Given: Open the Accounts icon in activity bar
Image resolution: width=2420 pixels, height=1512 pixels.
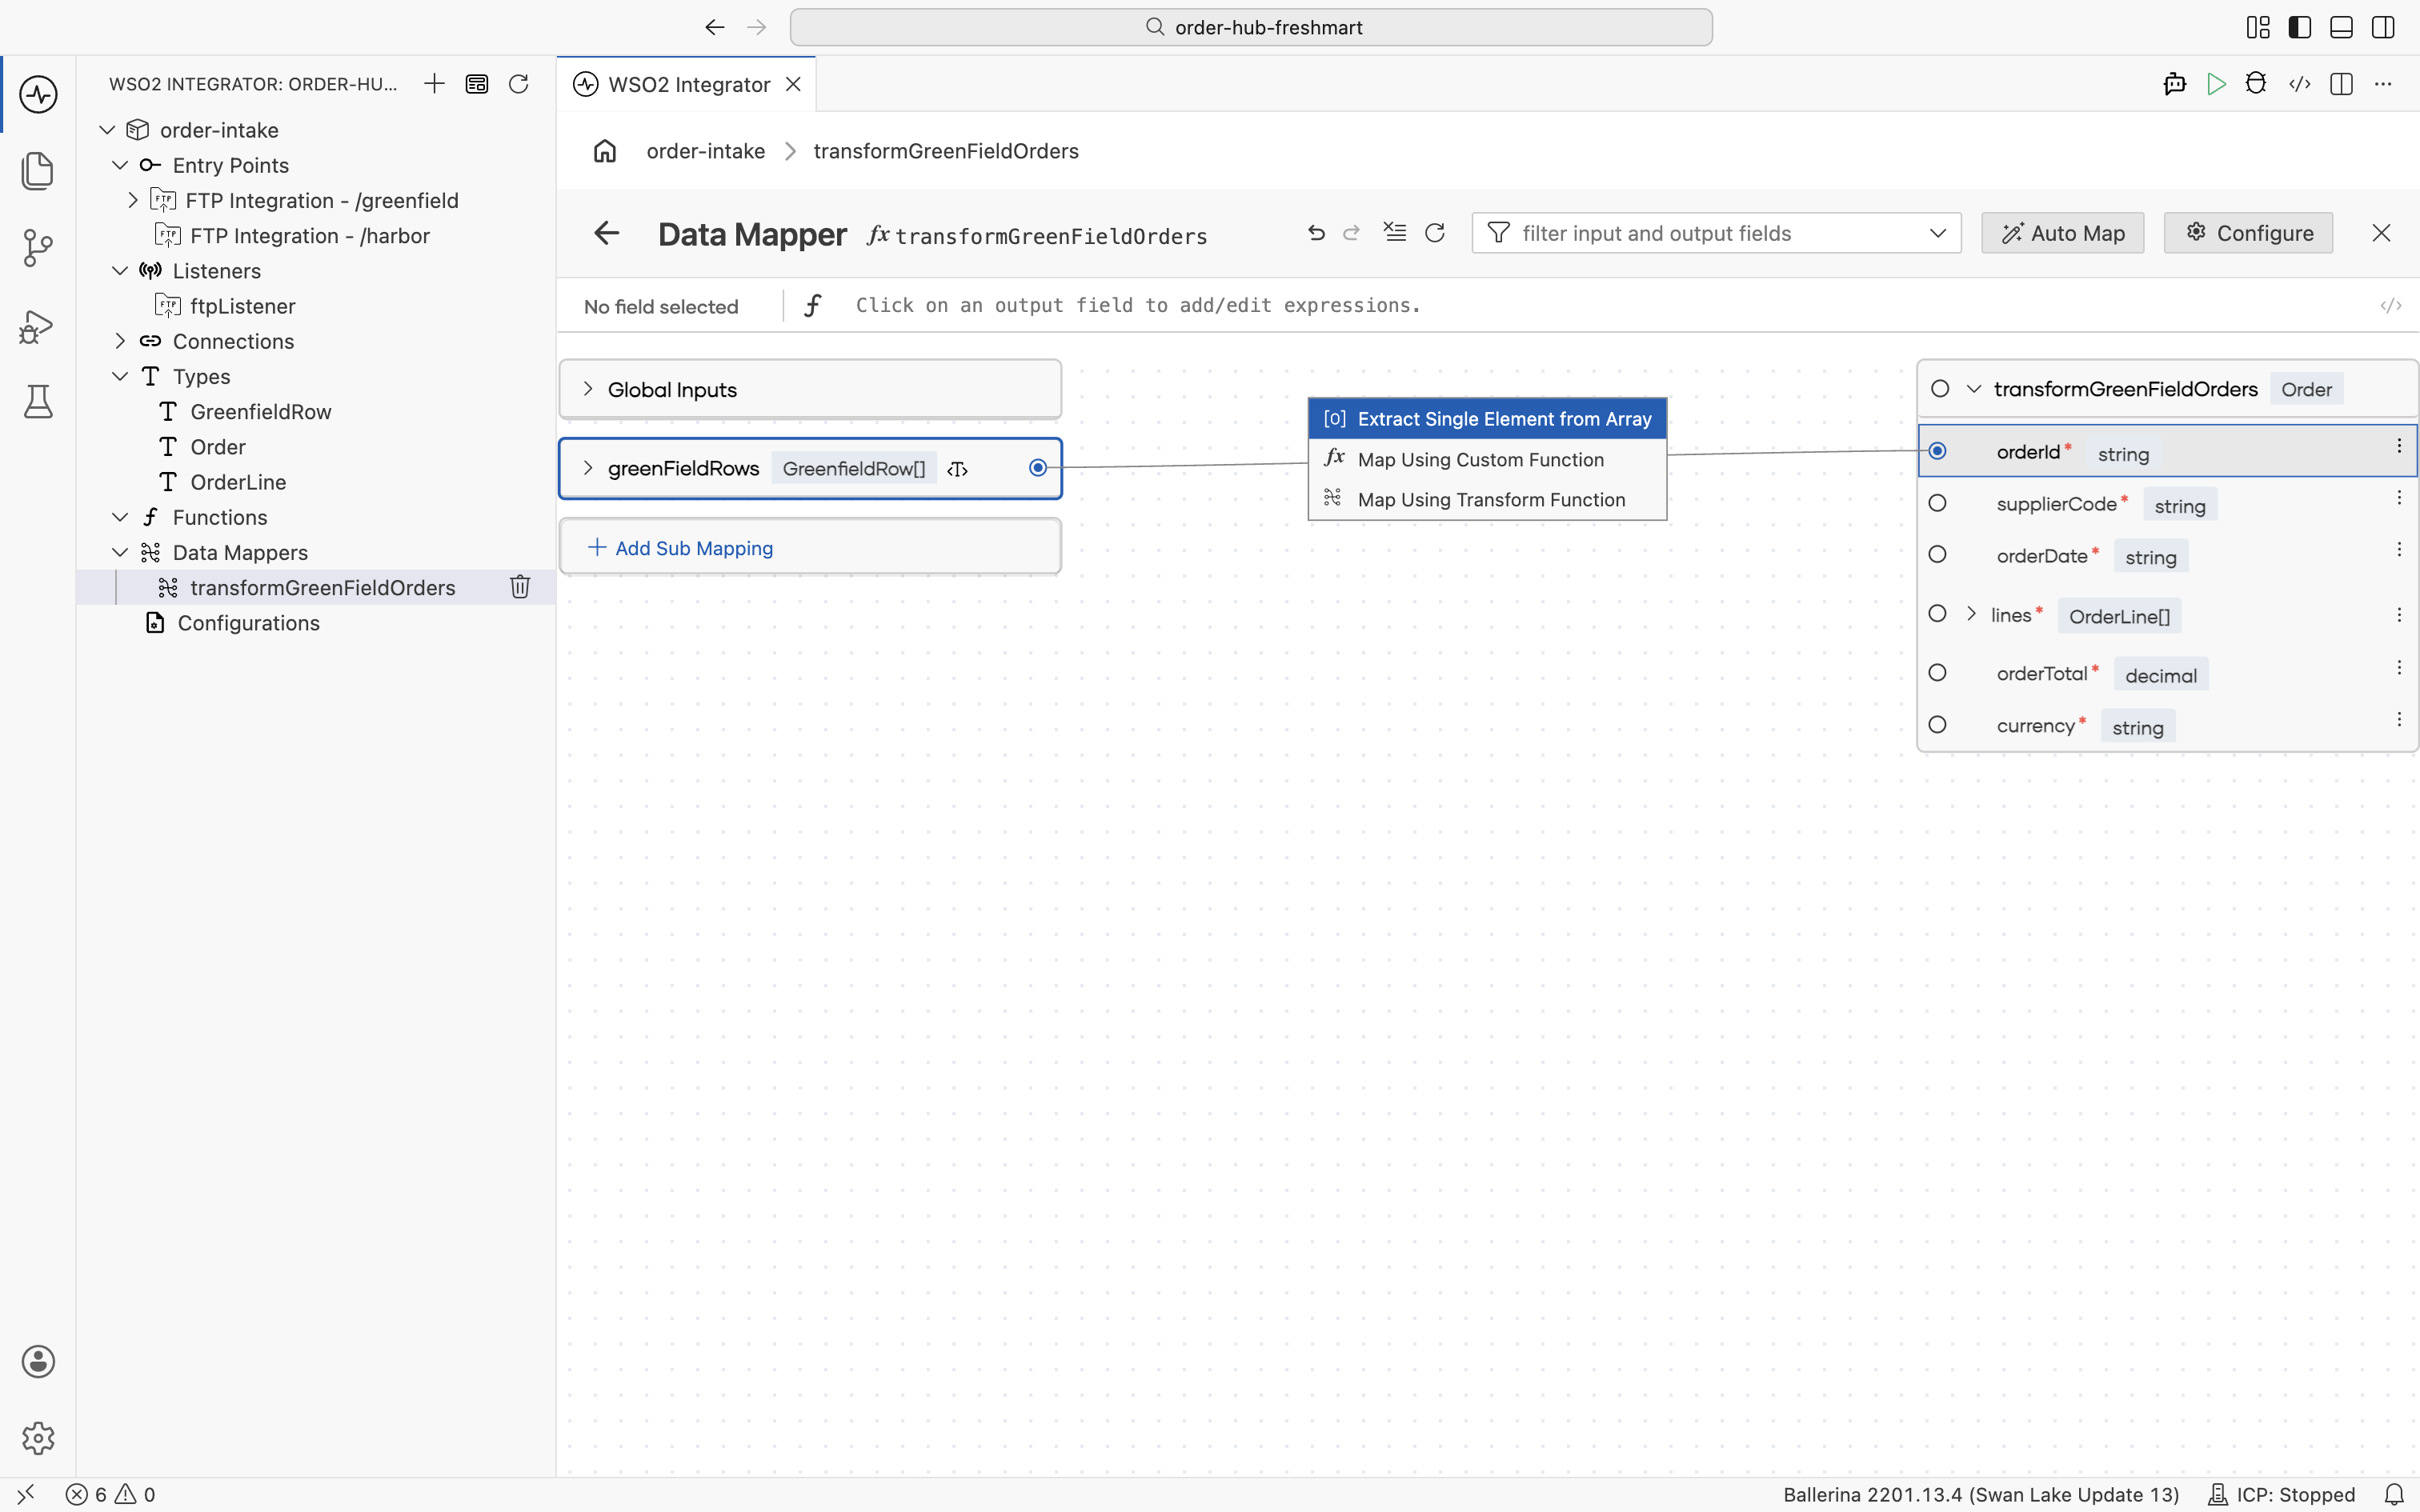Looking at the screenshot, I should [38, 1361].
